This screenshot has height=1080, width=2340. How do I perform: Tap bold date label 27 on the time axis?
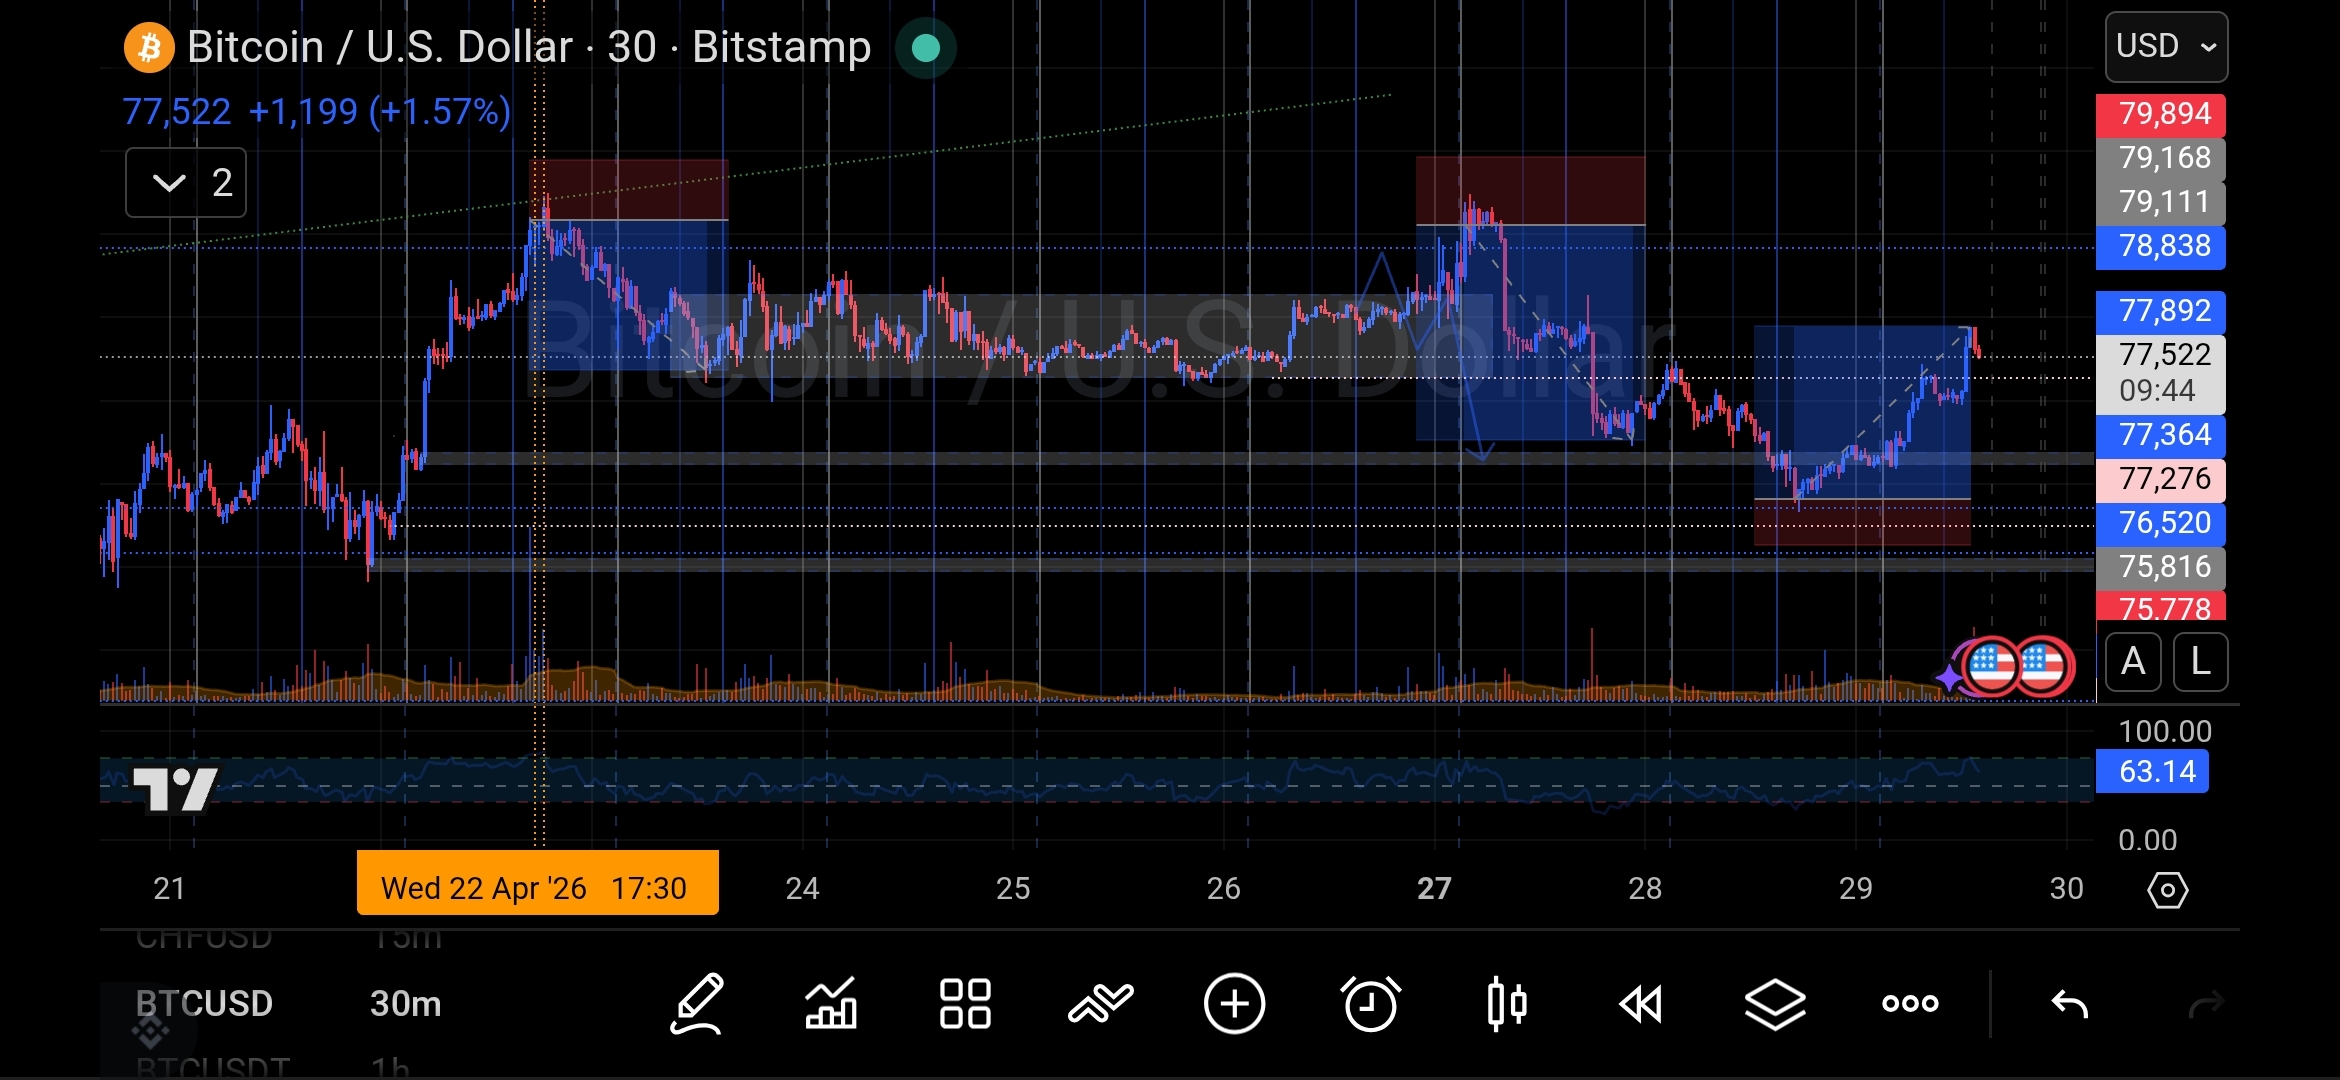coord(1435,888)
